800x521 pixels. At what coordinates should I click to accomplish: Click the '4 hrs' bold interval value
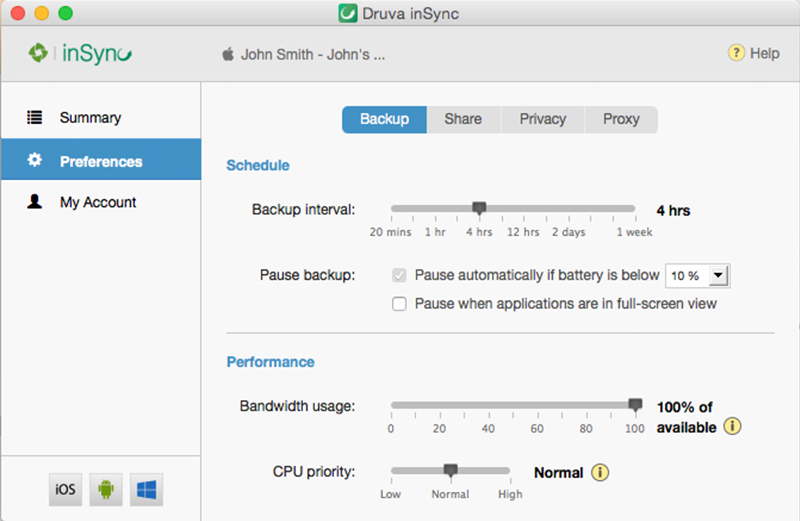point(673,210)
